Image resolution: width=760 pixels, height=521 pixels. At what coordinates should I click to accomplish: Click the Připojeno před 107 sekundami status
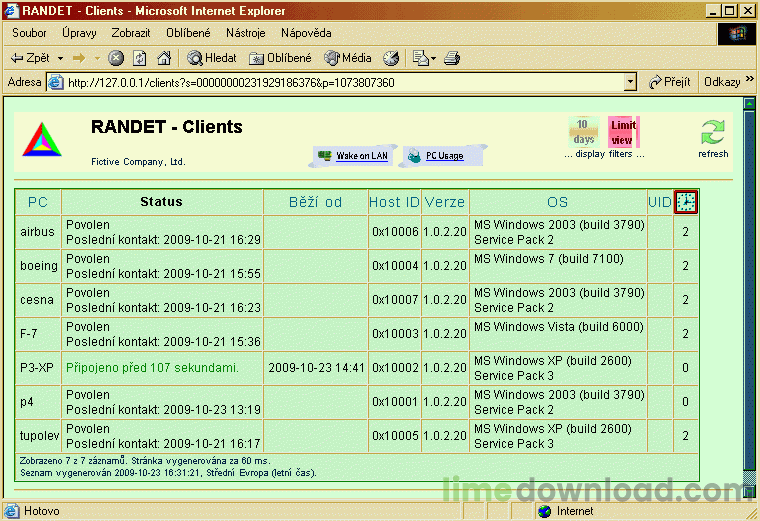coord(152,367)
